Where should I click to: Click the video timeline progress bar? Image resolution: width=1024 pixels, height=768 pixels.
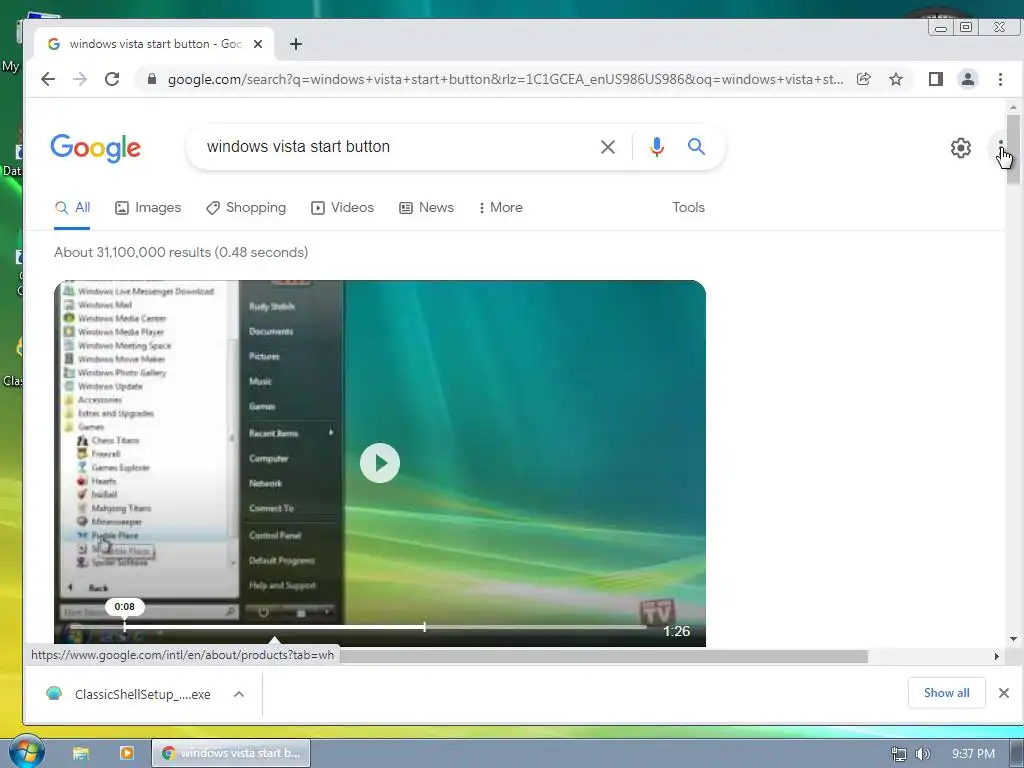(x=359, y=627)
